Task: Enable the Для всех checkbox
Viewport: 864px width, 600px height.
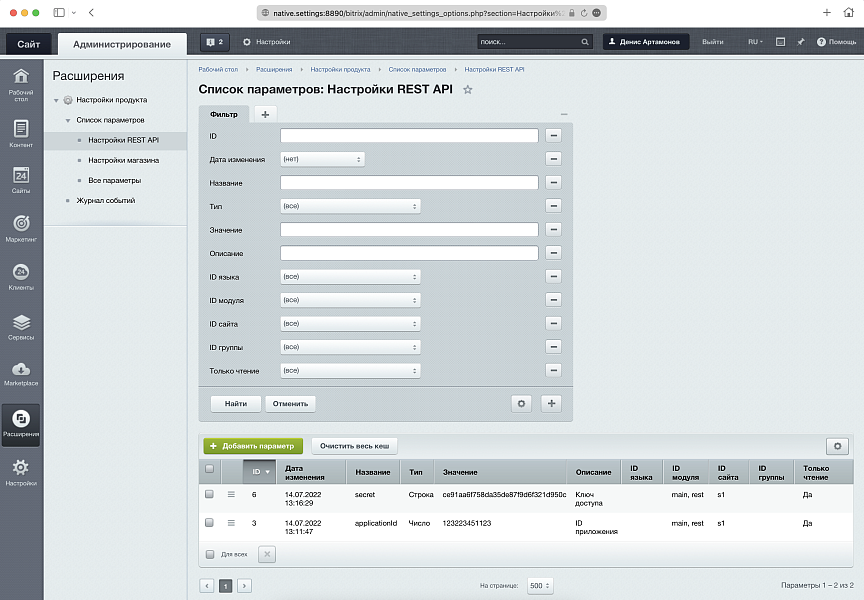Action: [x=209, y=554]
